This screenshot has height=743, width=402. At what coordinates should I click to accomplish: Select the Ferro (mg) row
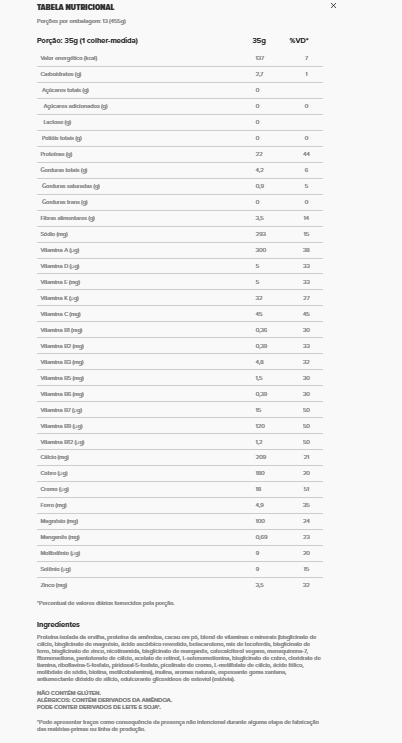click(x=180, y=506)
